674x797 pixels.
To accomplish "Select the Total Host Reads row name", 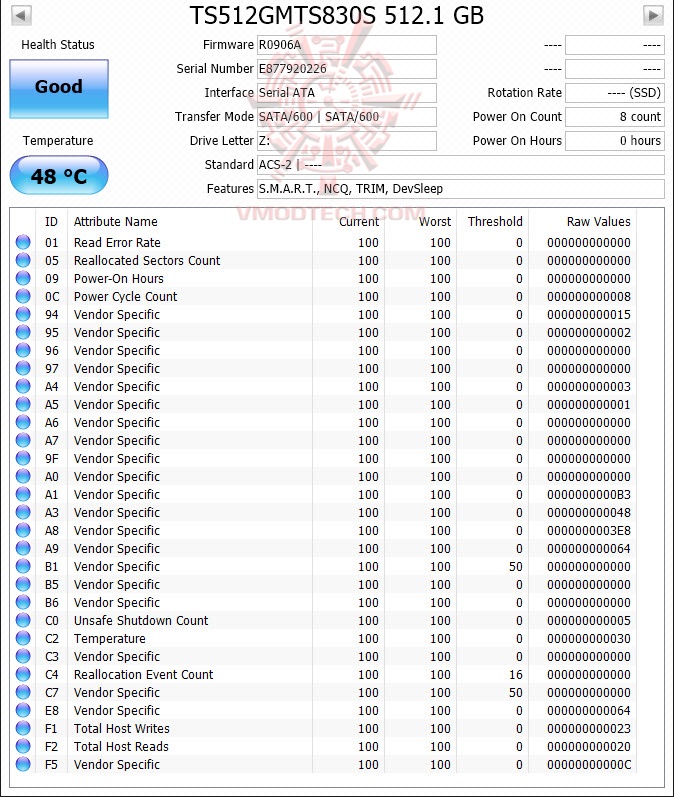I will 121,746.
